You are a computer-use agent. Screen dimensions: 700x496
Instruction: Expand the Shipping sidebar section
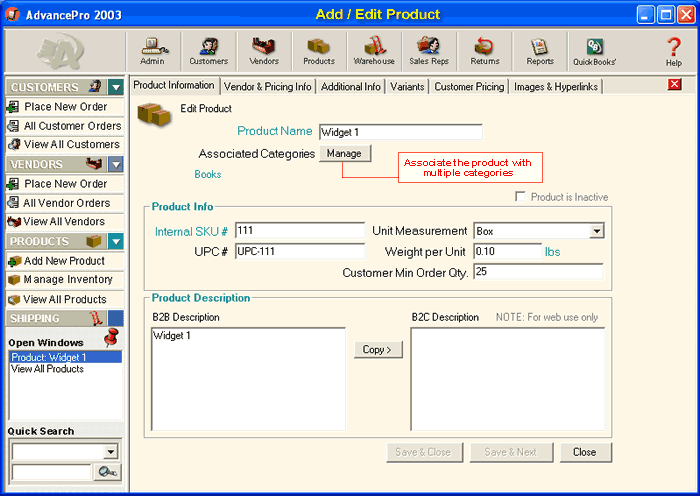116,318
